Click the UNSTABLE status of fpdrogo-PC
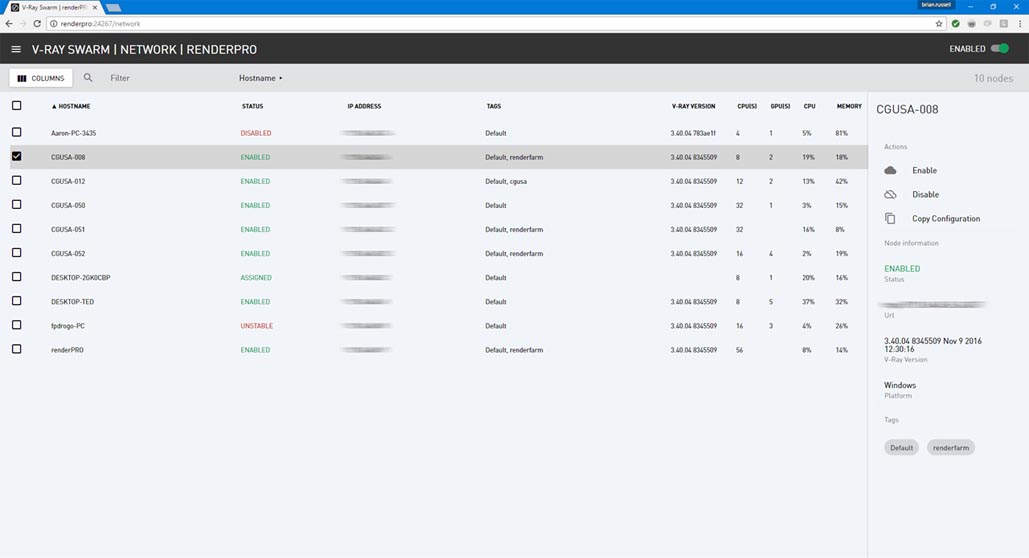 (x=257, y=326)
